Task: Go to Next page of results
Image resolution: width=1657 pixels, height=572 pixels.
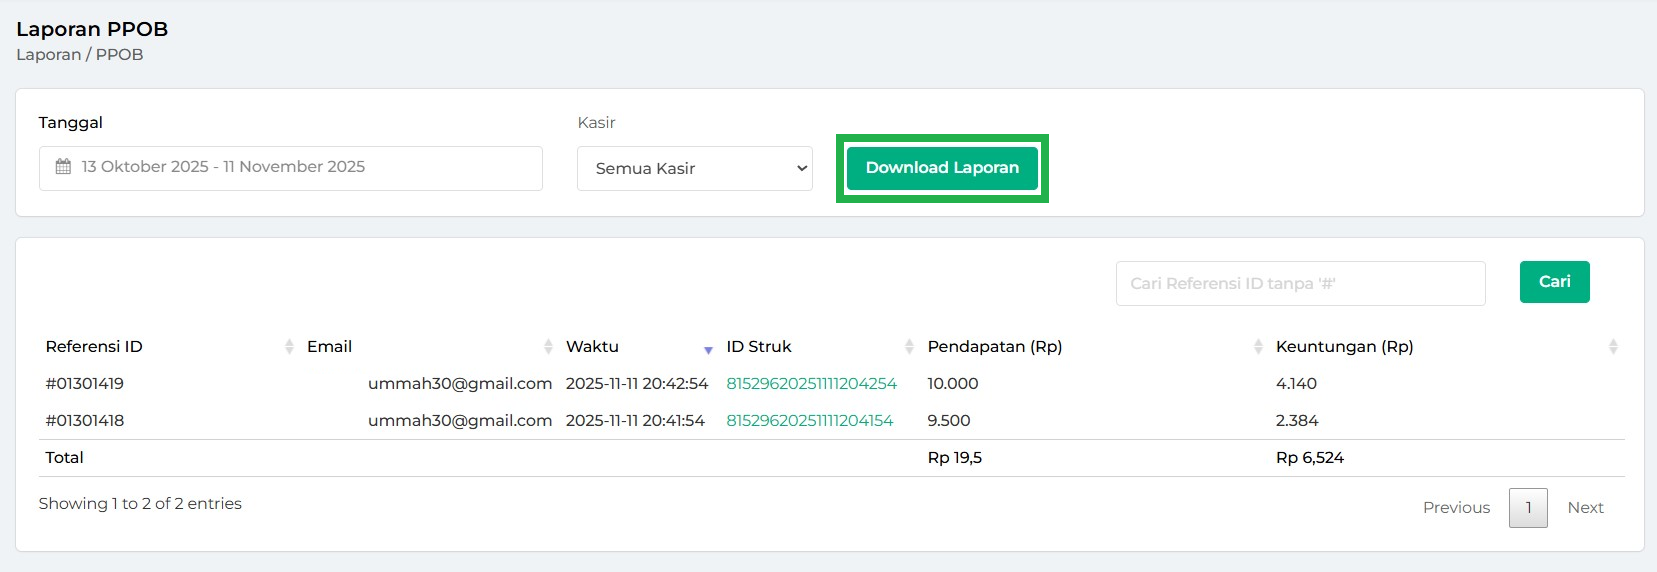Action: [1585, 508]
